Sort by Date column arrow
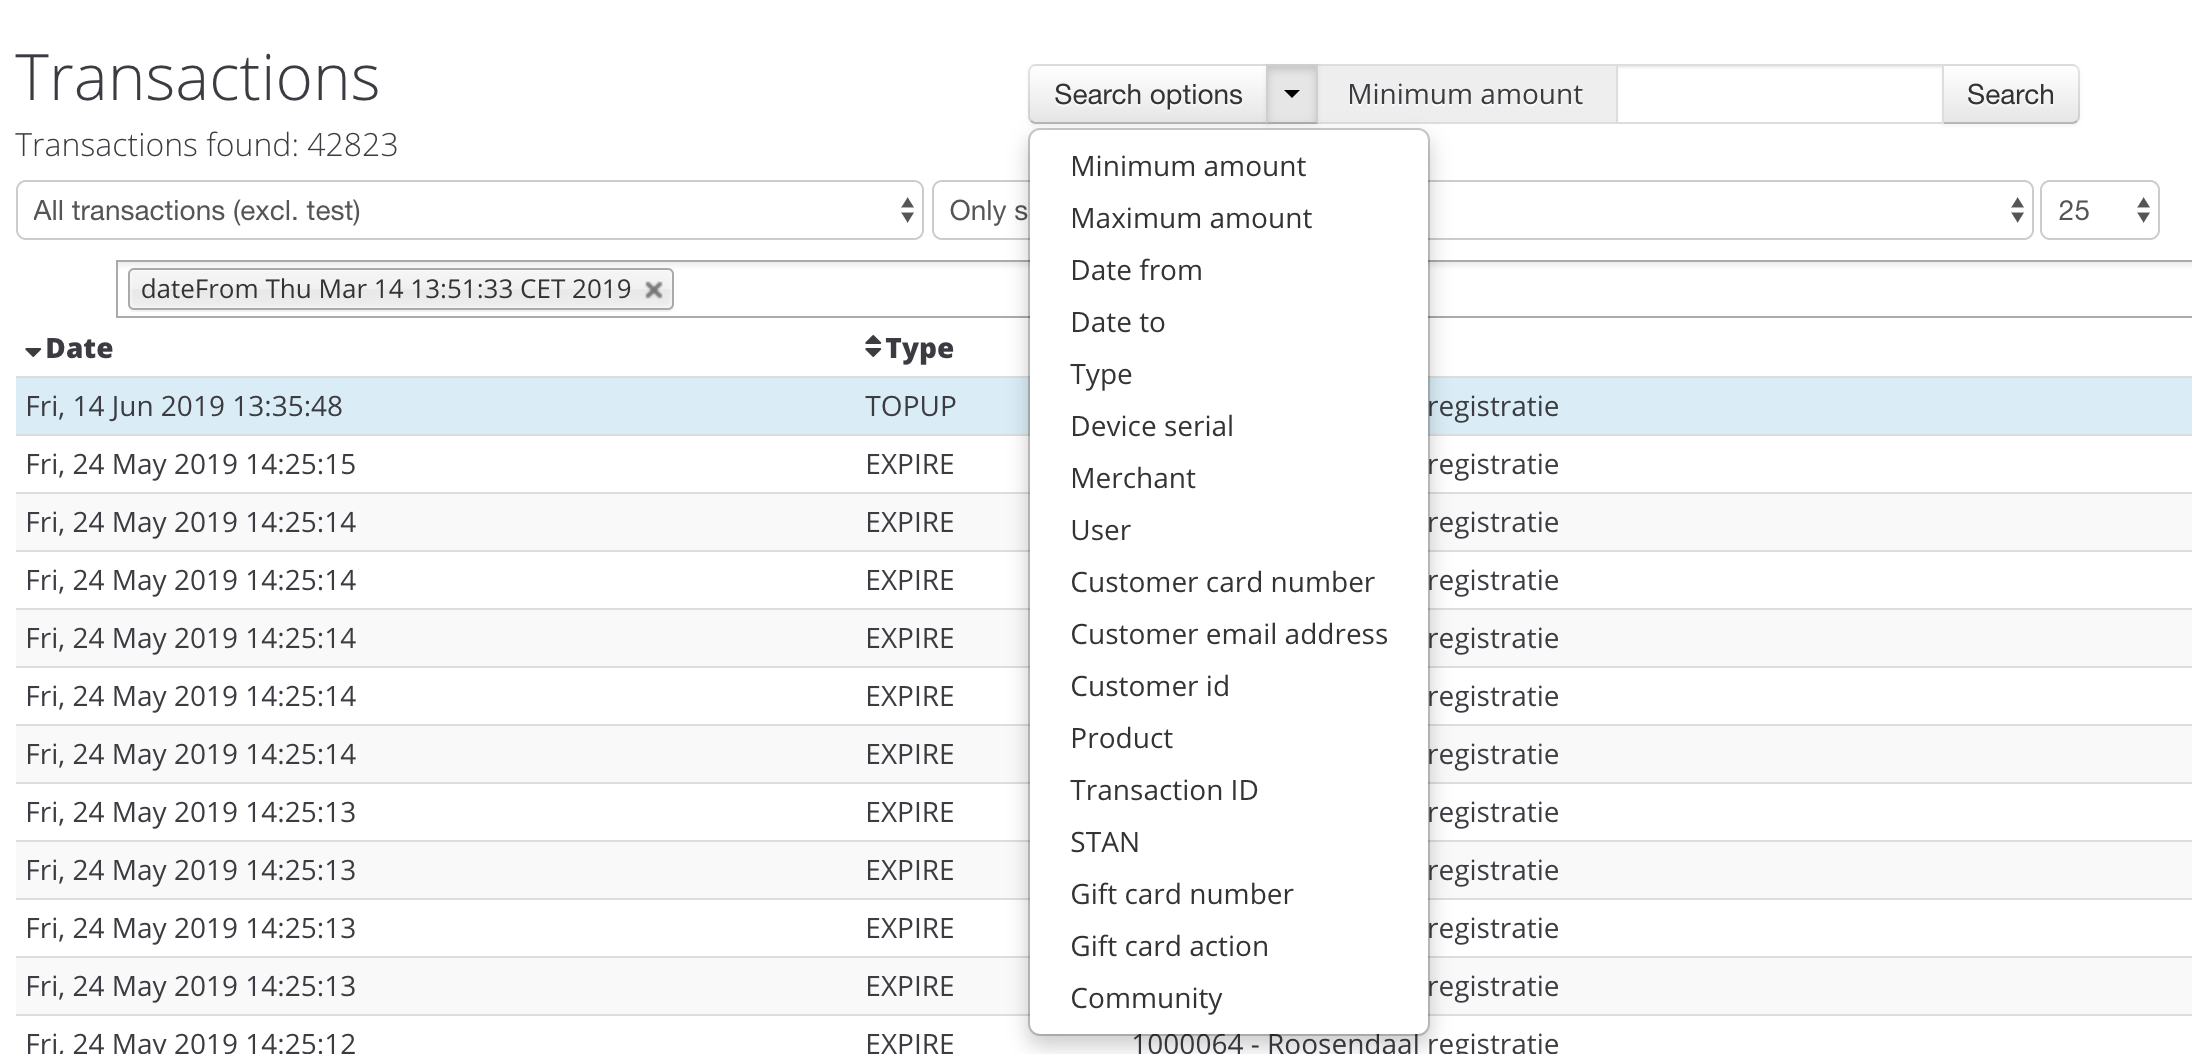Screen dimensions: 2192x1054 pos(33,351)
